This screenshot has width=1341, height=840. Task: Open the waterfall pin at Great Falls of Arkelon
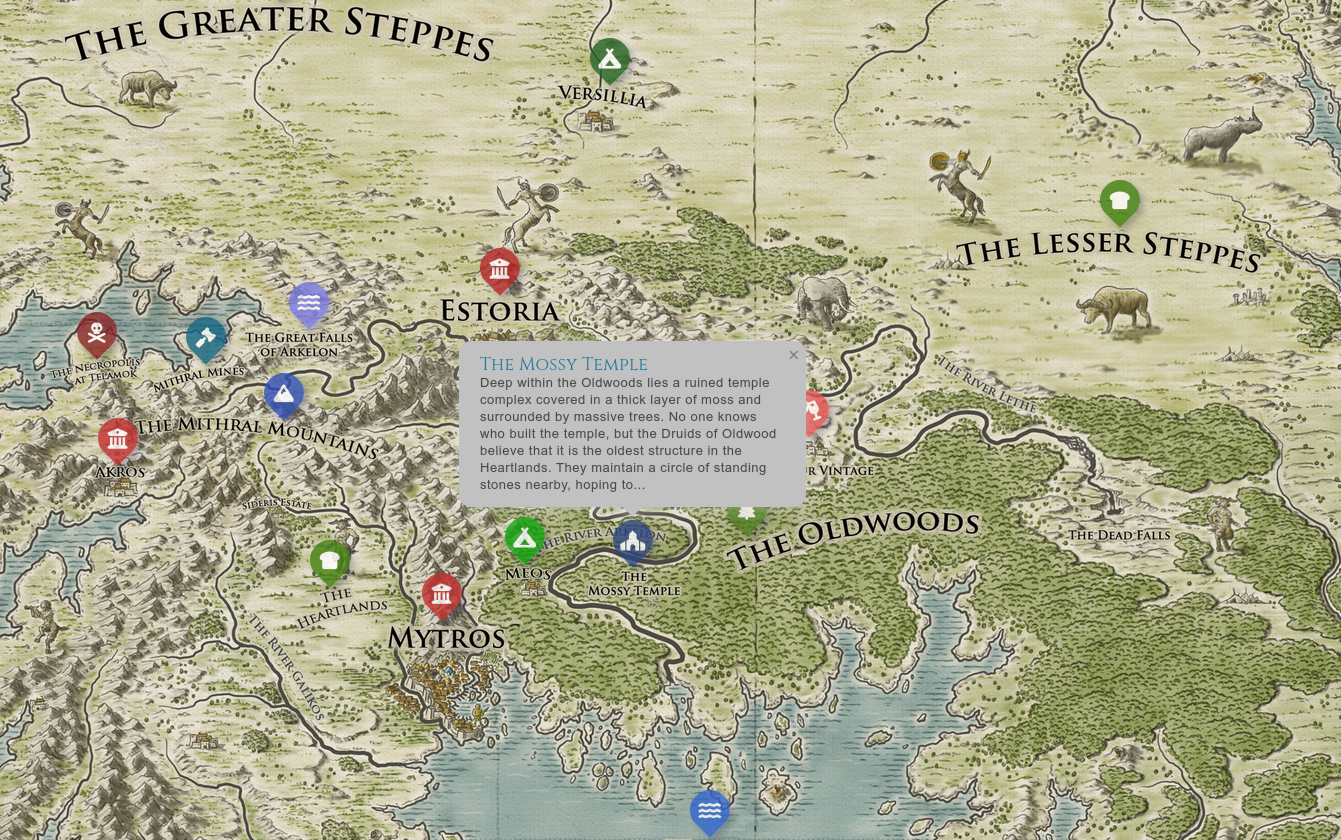[309, 305]
